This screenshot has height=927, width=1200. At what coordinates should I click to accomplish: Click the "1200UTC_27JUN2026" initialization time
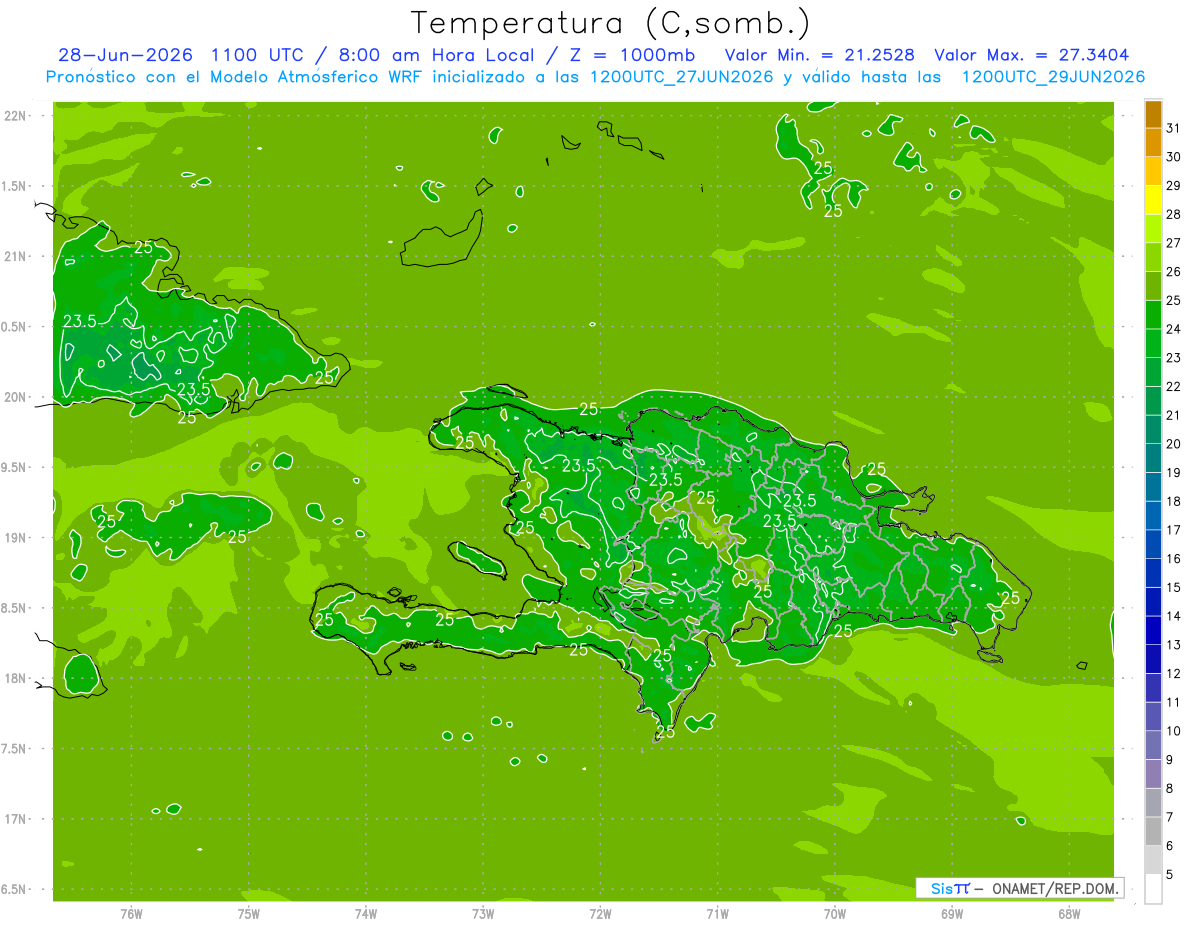point(682,77)
